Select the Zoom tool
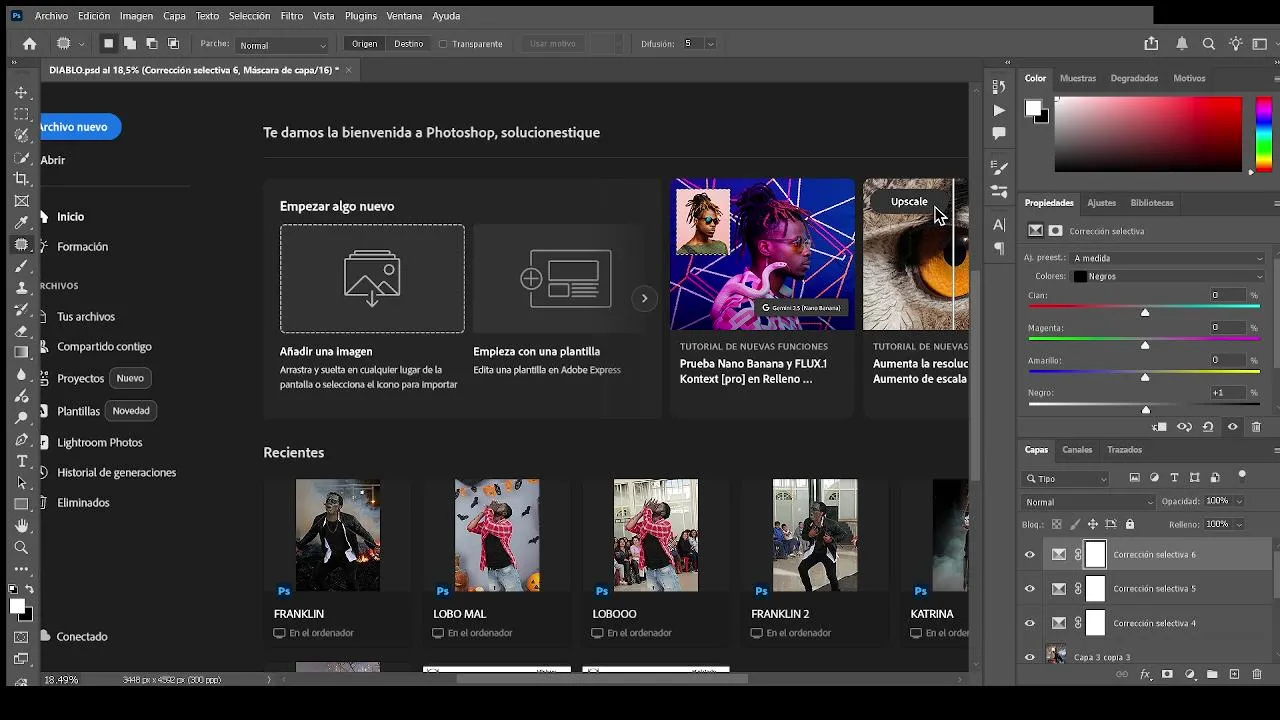Screen dimensions: 1280x720 click(21, 548)
